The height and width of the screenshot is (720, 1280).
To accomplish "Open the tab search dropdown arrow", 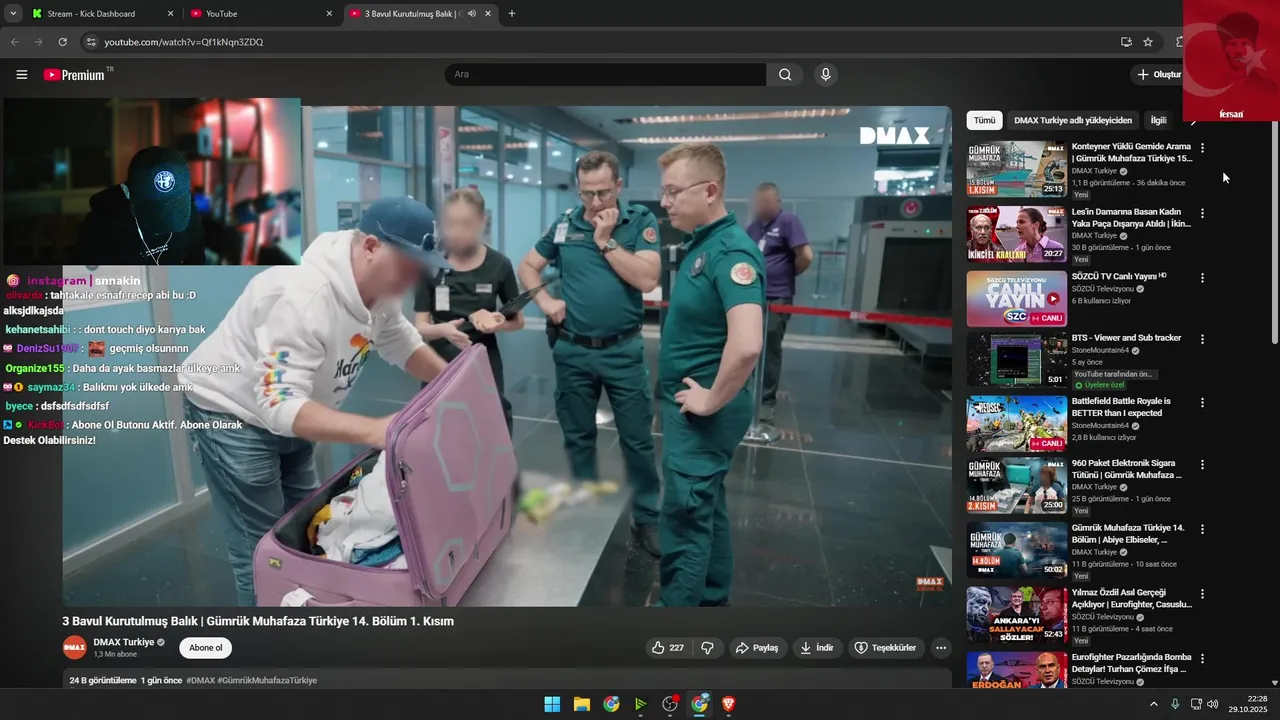I will tap(13, 14).
